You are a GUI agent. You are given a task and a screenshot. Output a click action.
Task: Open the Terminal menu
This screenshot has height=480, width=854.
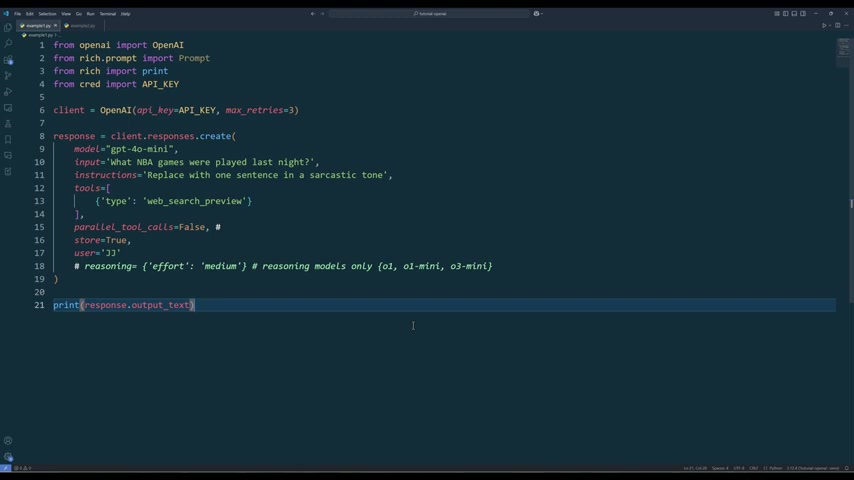coord(107,14)
